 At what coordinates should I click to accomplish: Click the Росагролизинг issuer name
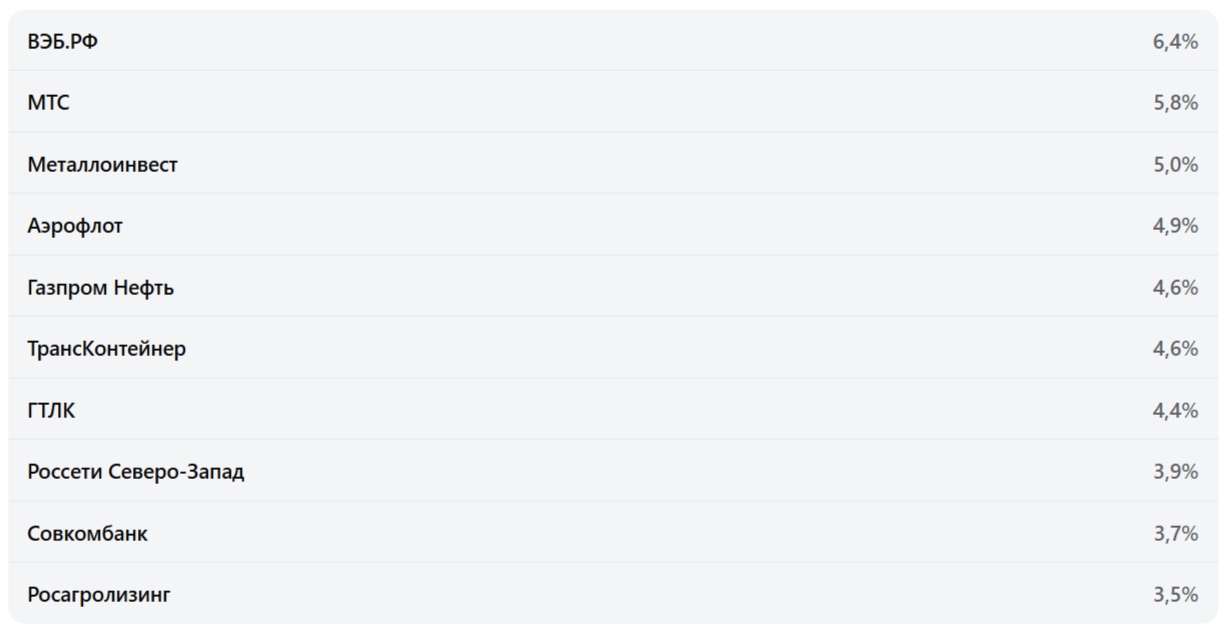pos(99,595)
